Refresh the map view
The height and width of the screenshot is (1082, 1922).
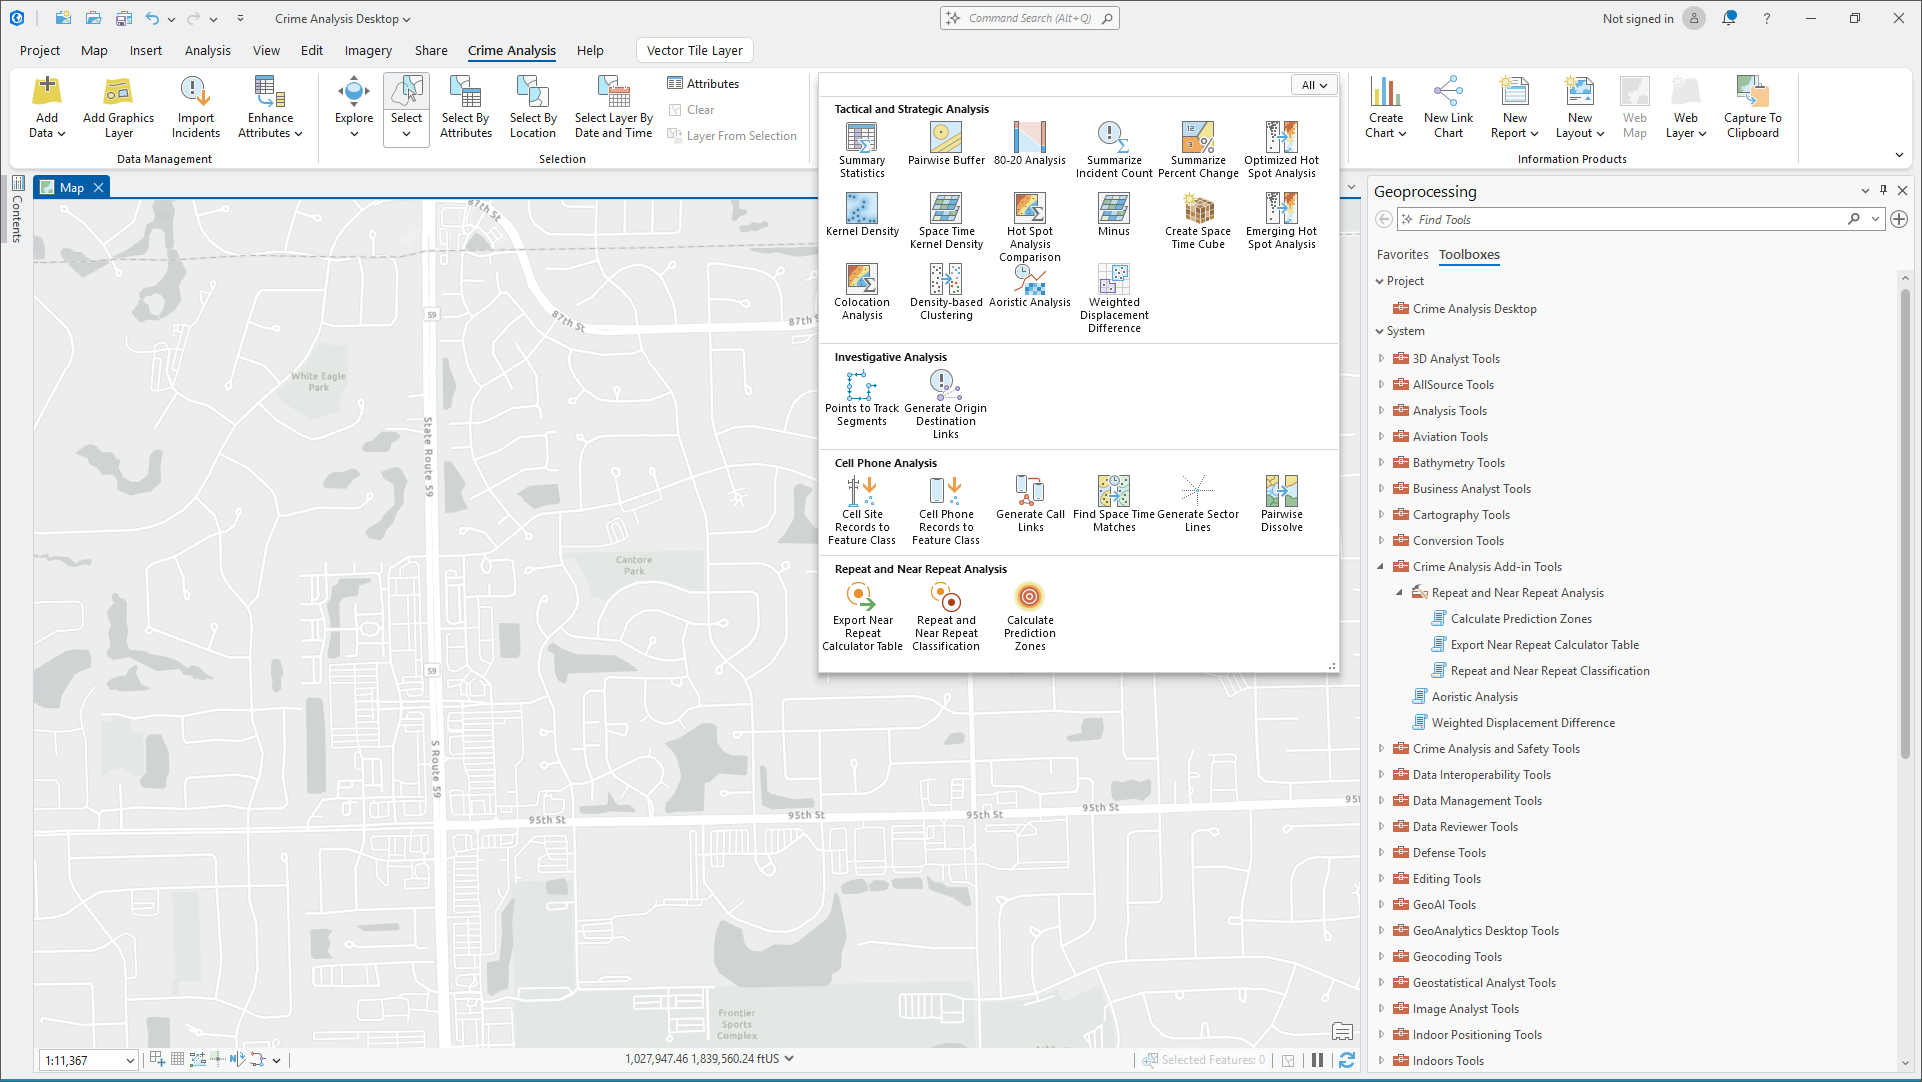(x=1347, y=1060)
